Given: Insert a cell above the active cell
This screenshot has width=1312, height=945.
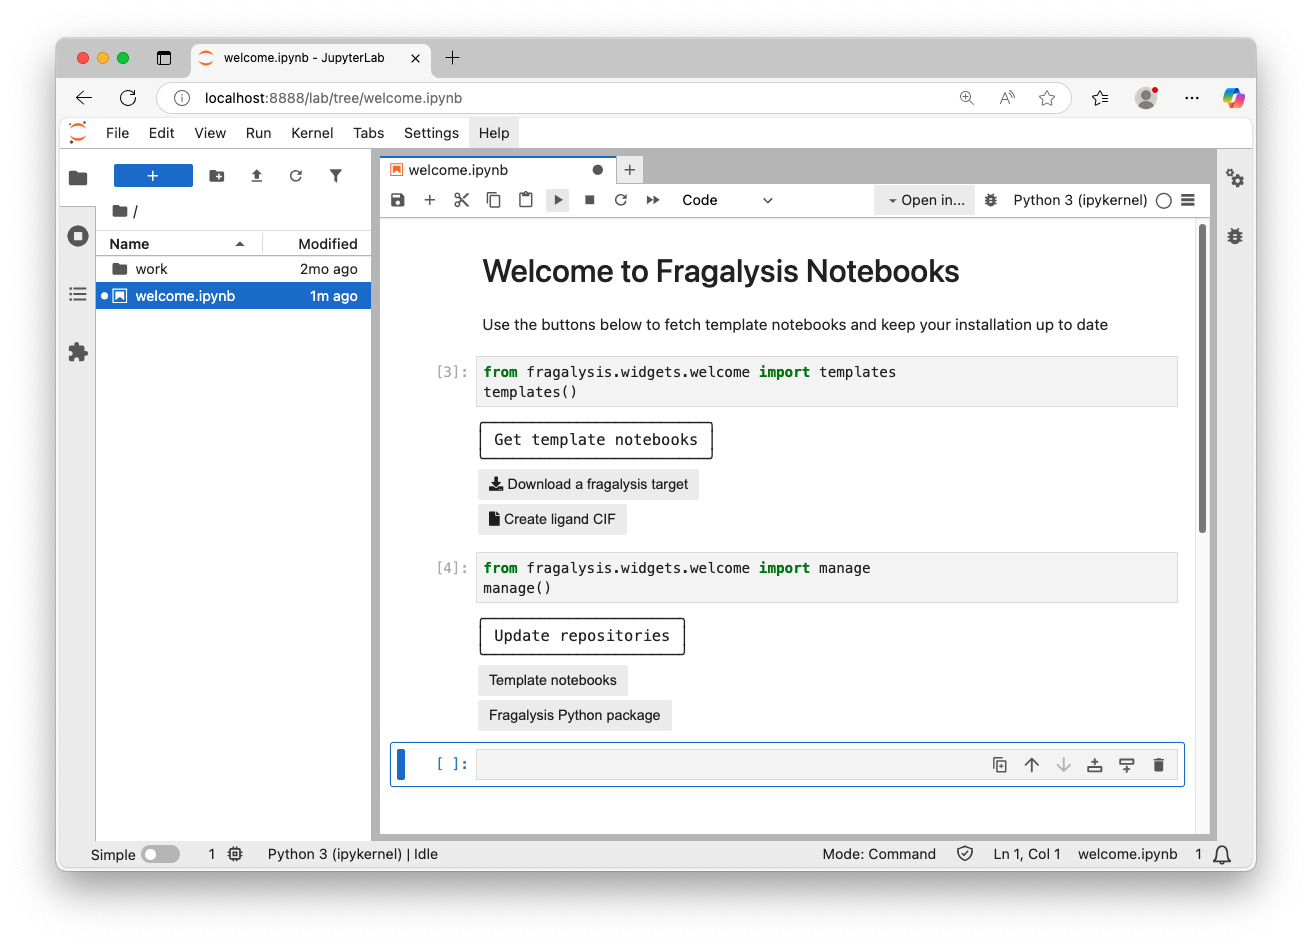Looking at the screenshot, I should point(1095,765).
